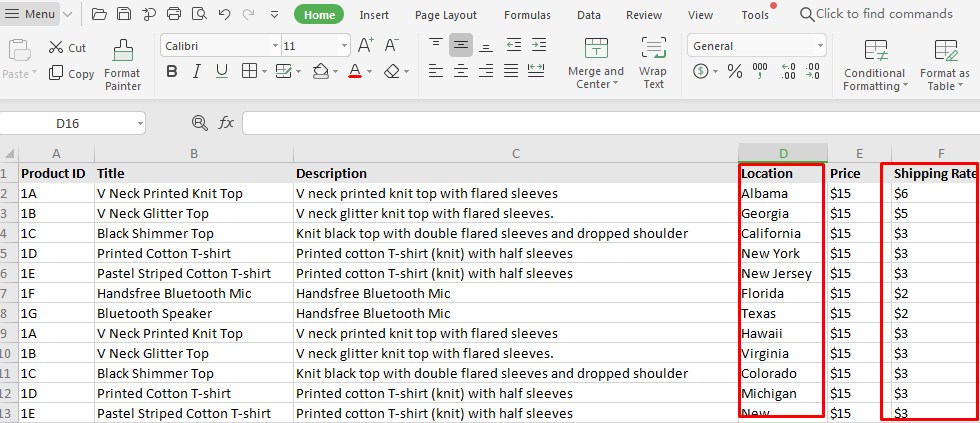Open the Calibri font name dropdown
The width and height of the screenshot is (980, 423).
coord(275,46)
